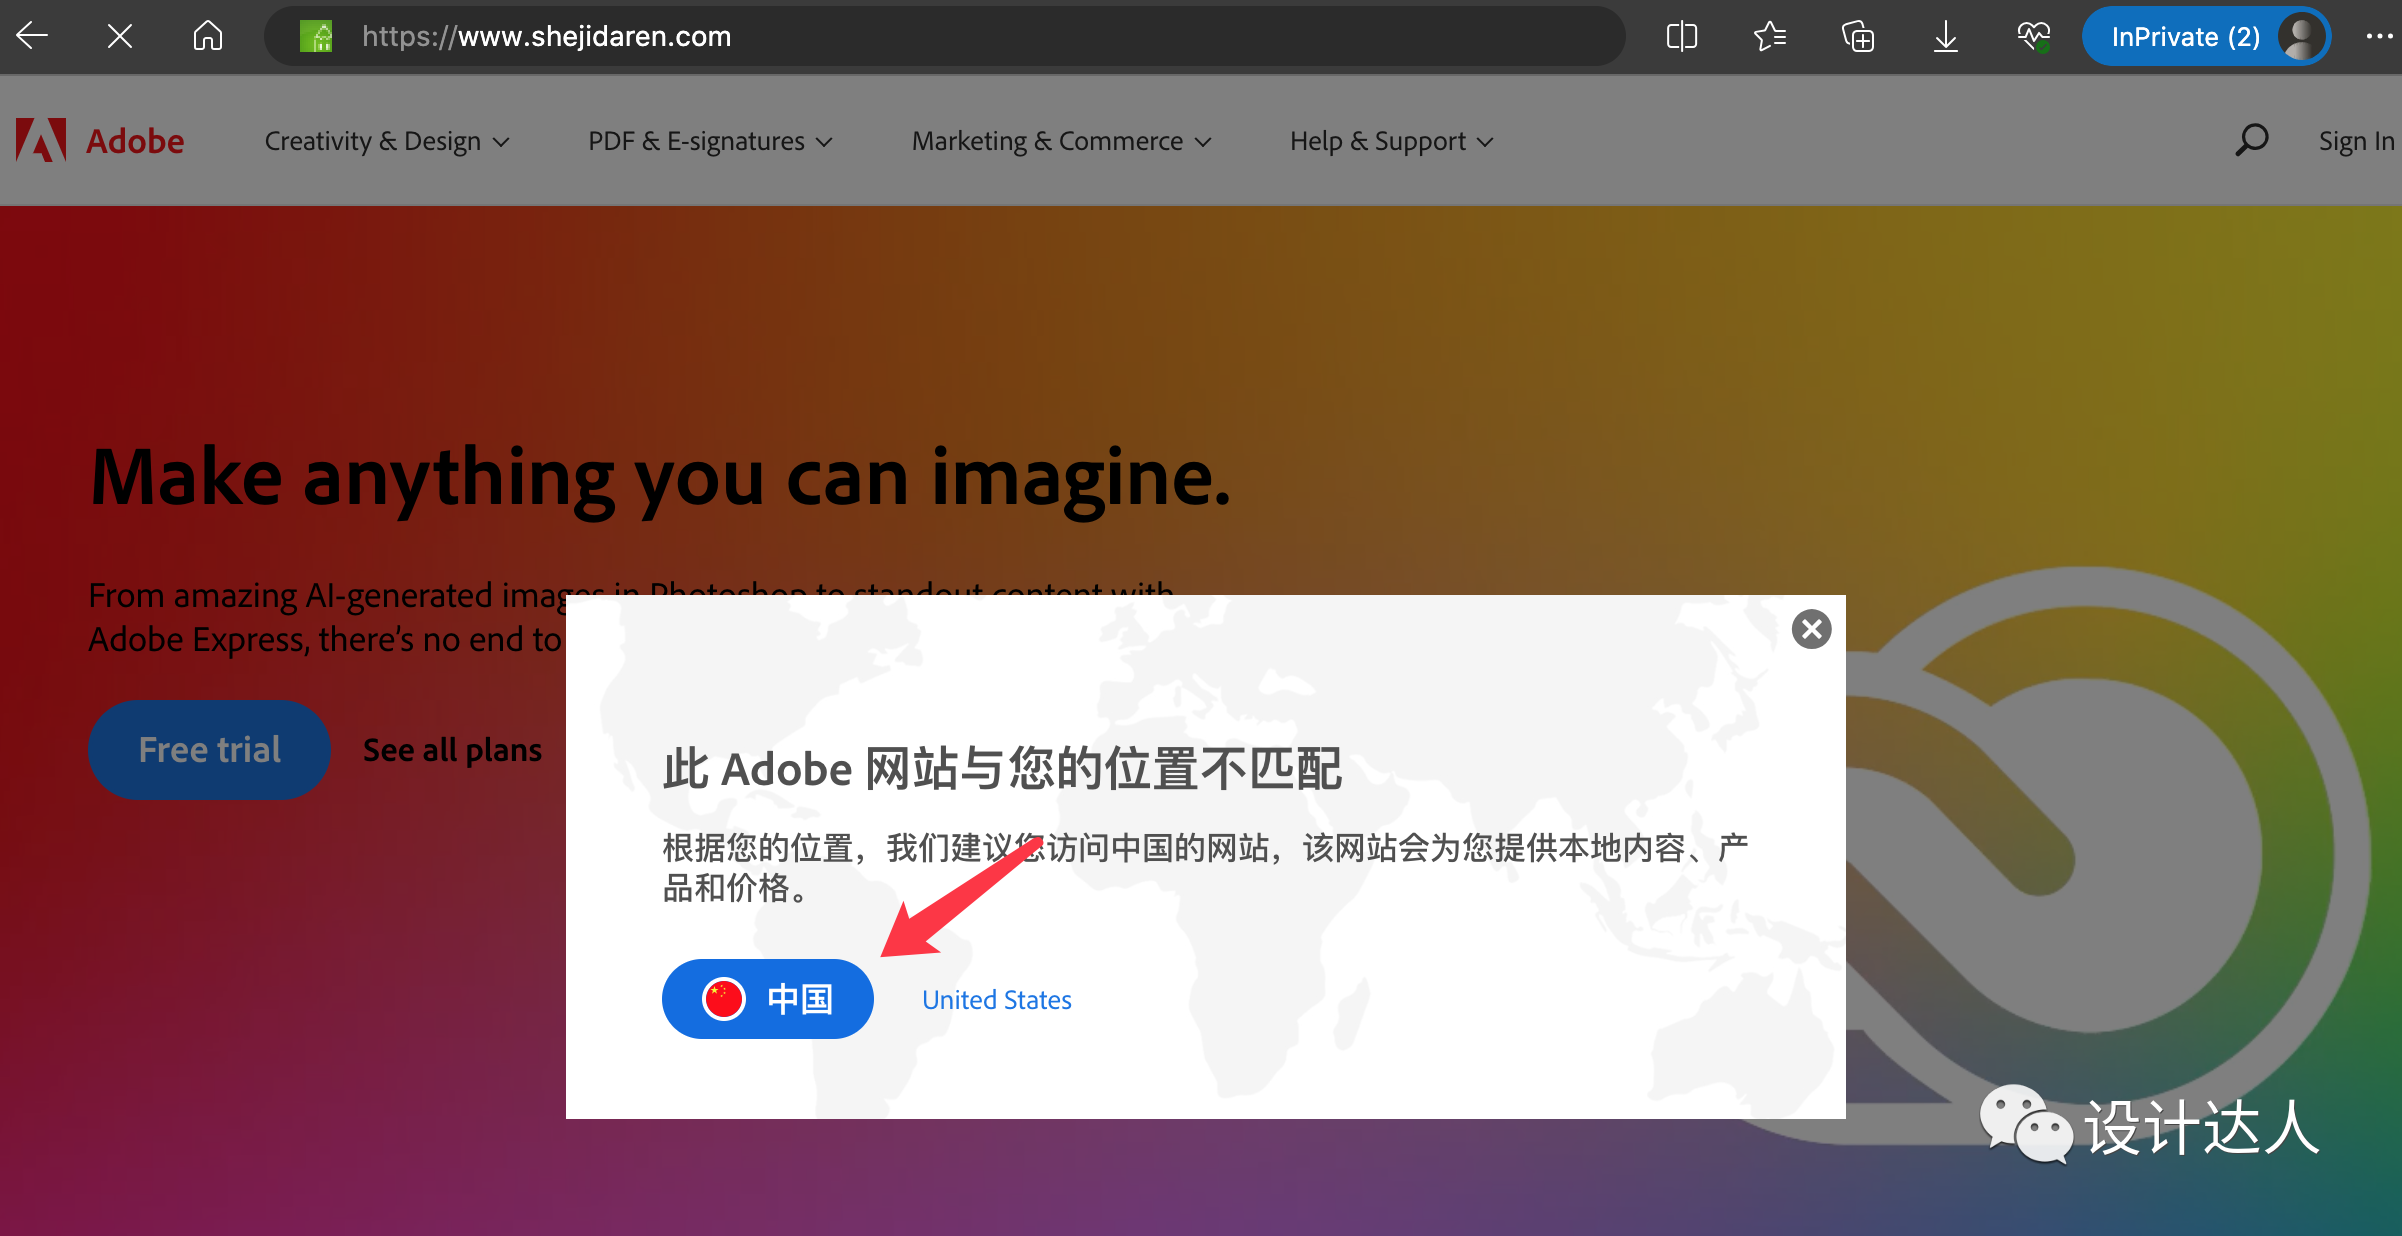Open the split screen icon
Image resolution: width=2402 pixels, height=1236 pixels.
(x=1682, y=37)
